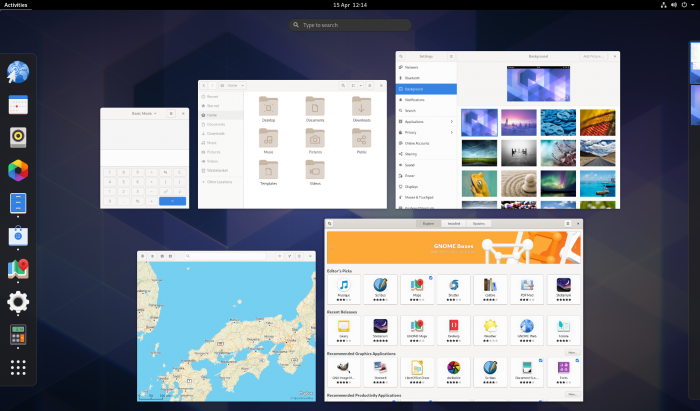Show Applications grid at dock bottom
This screenshot has height=411, width=700.
click(18, 368)
